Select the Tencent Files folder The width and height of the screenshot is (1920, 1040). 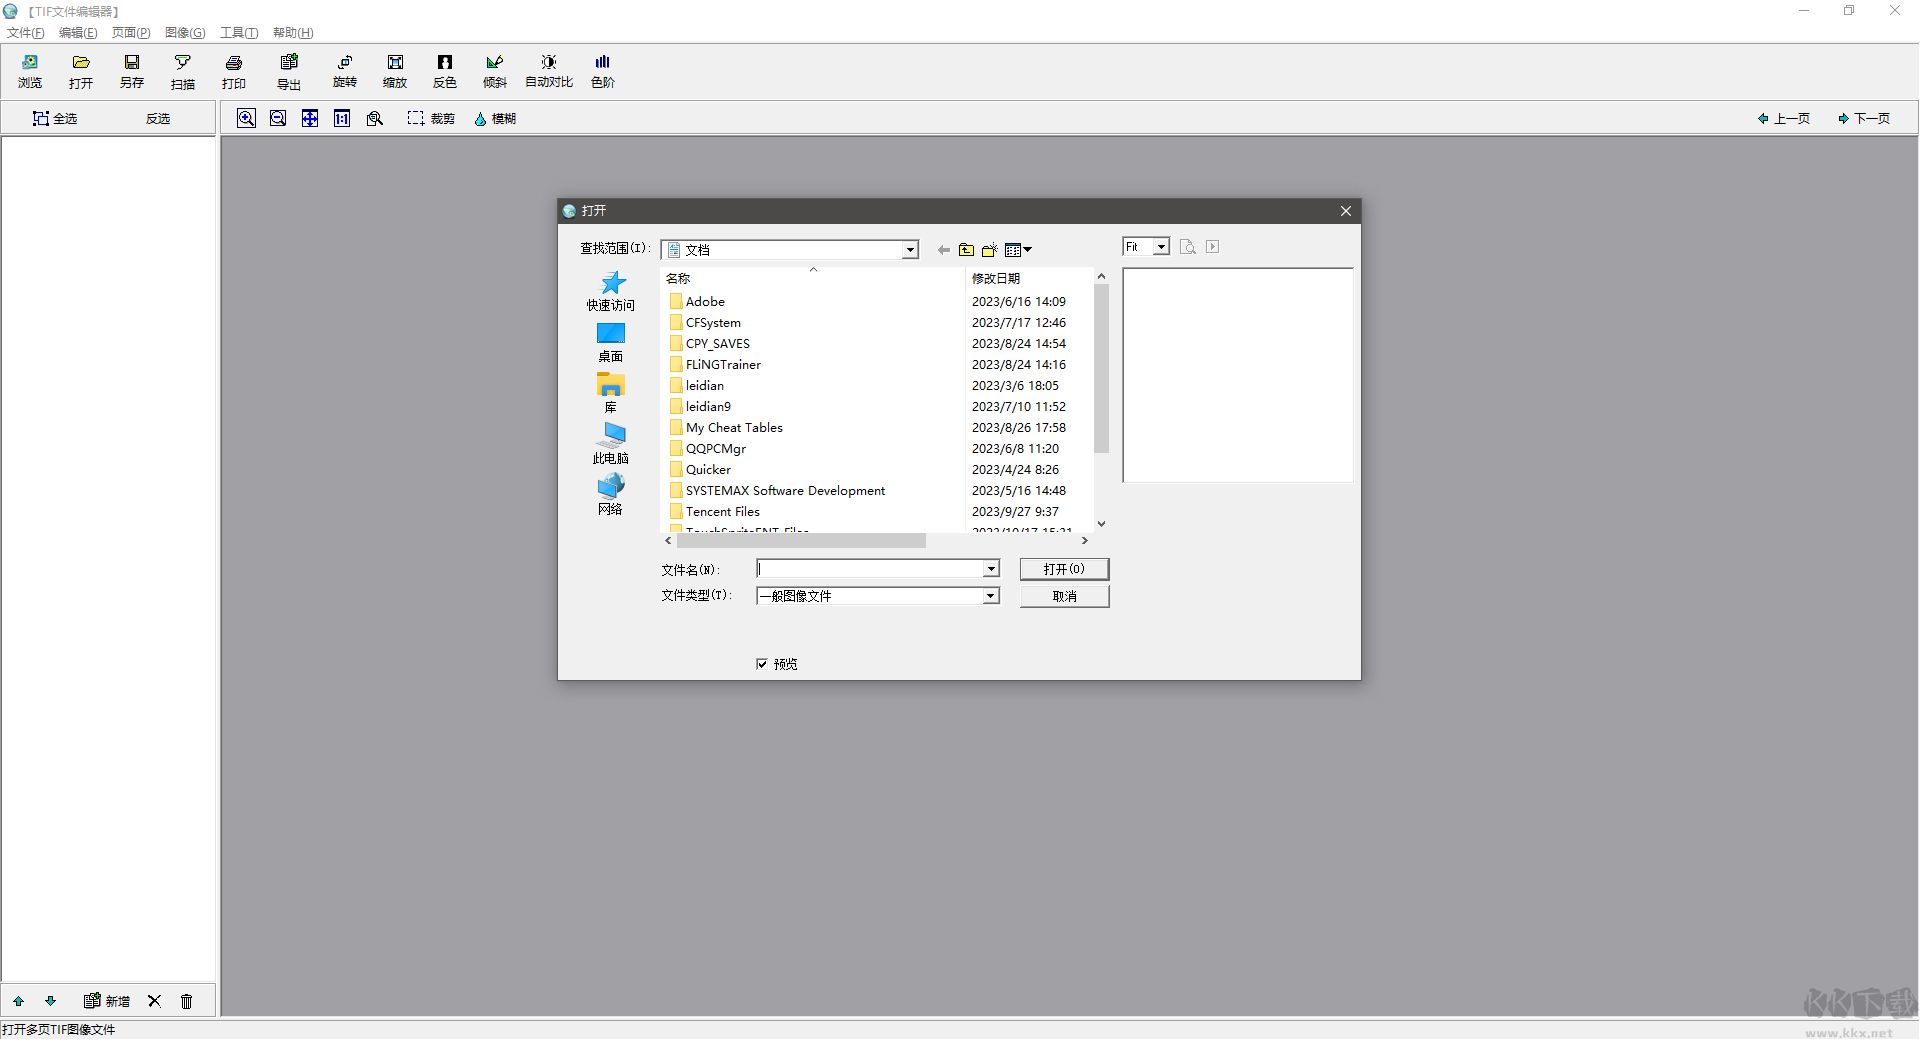tap(722, 512)
